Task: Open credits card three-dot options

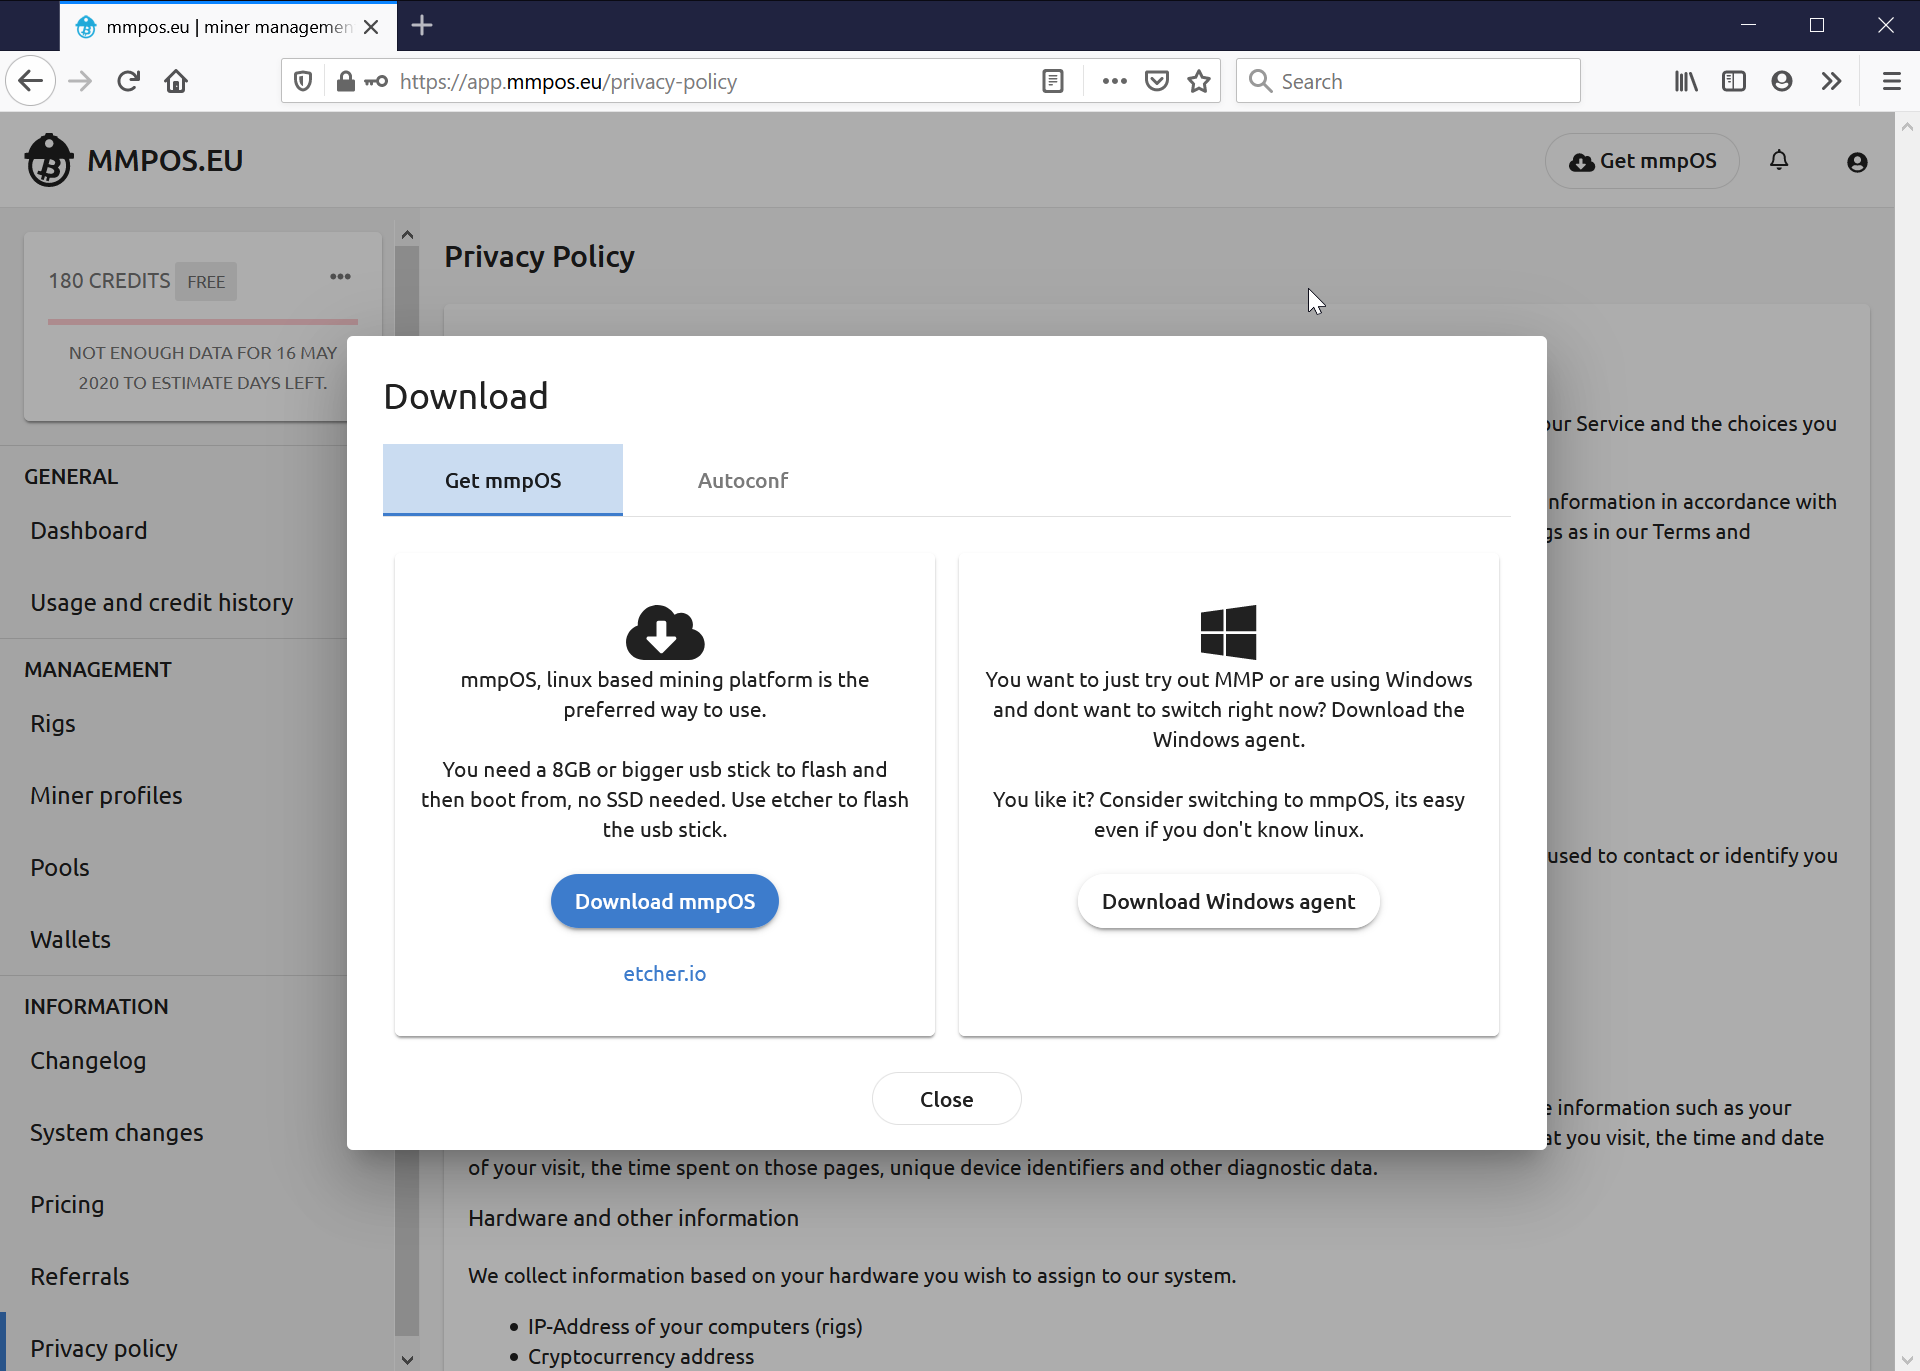Action: pos(340,277)
